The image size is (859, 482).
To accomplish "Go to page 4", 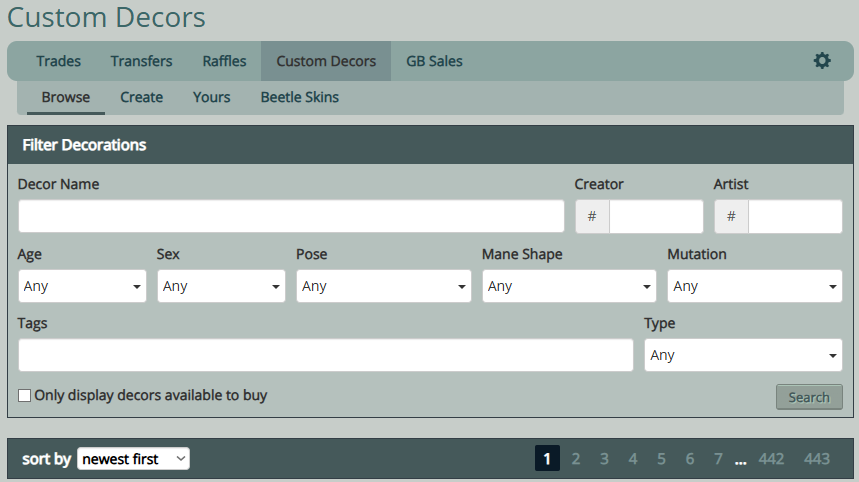I will (633, 458).
